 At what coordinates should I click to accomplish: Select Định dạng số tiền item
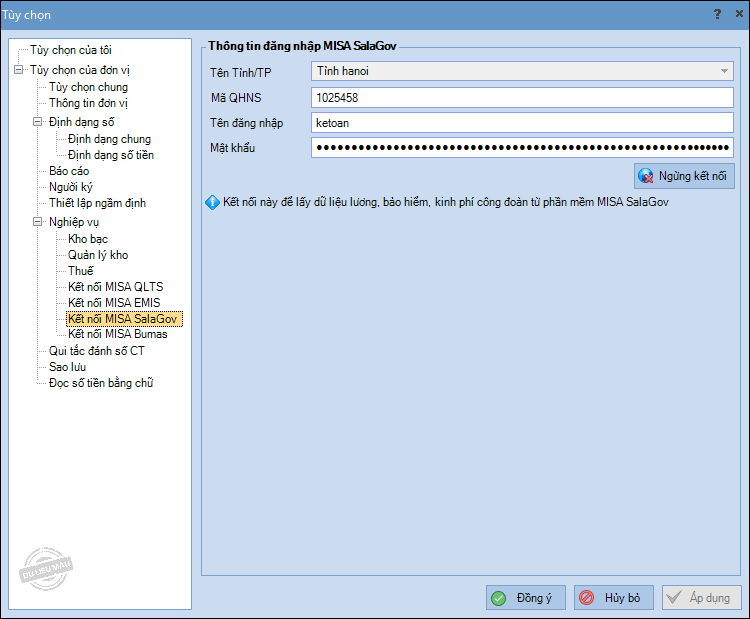point(111,155)
